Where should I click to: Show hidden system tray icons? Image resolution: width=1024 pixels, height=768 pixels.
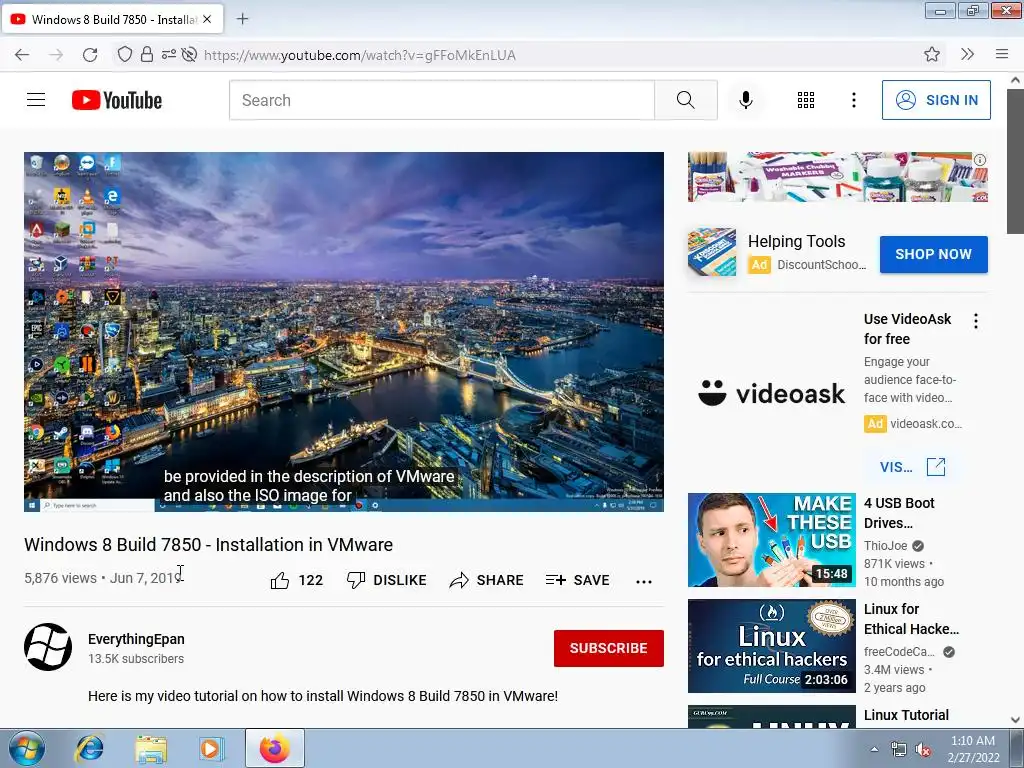pos(874,749)
